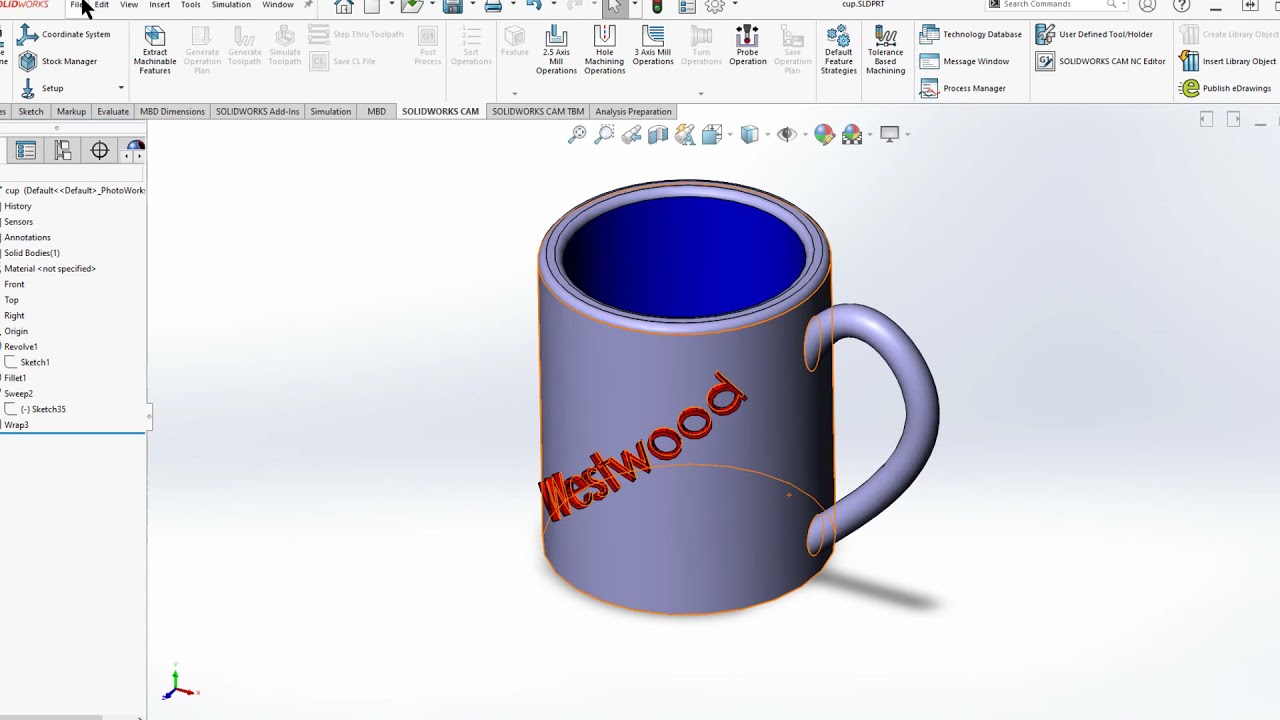Click Publish eDrawings
Image resolution: width=1280 pixels, height=720 pixels.
1226,88
